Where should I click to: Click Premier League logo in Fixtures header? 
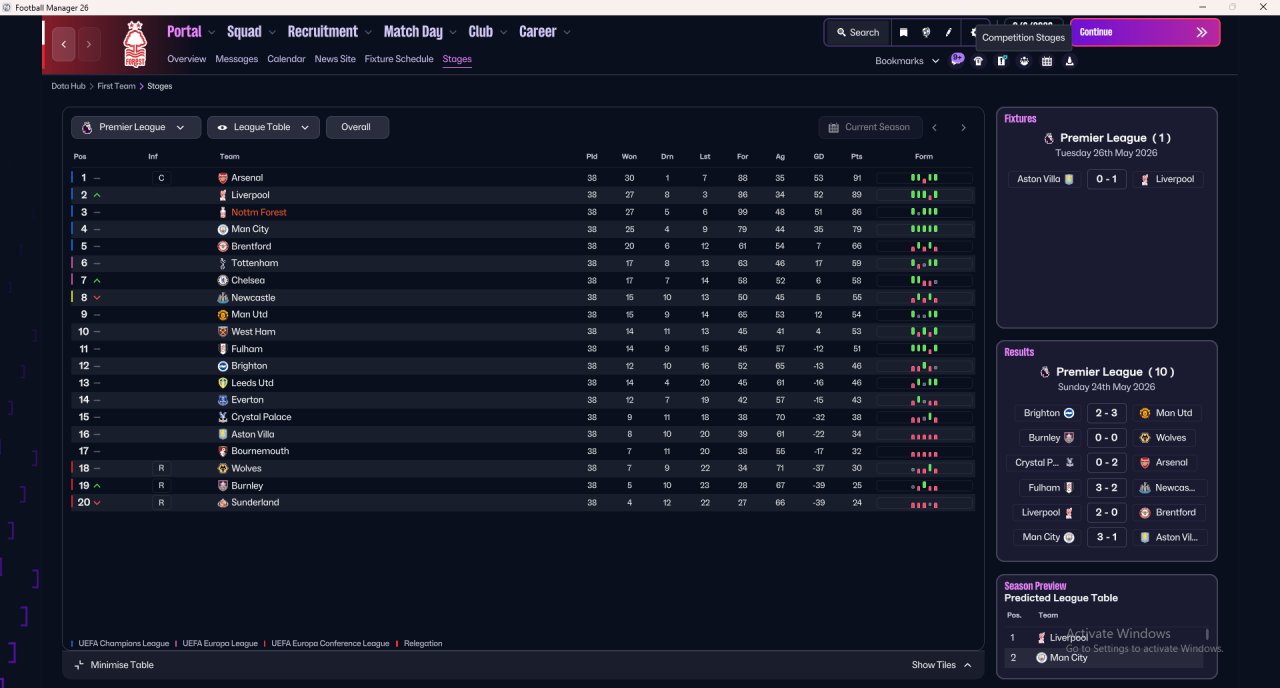1049,138
